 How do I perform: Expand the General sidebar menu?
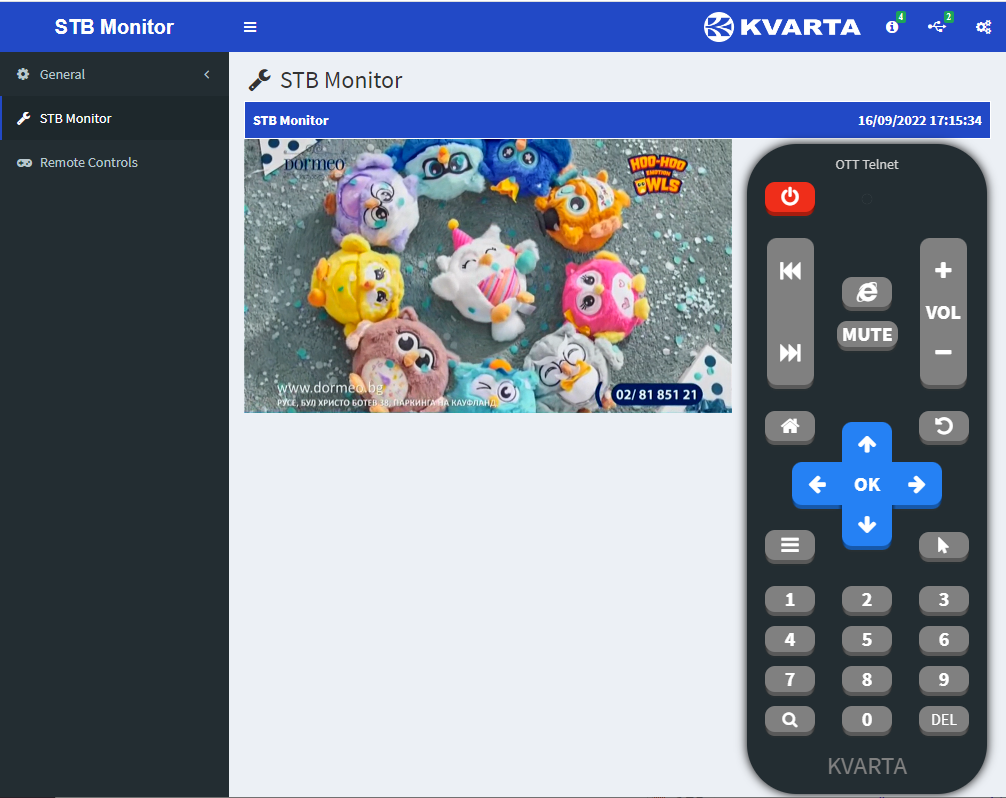[114, 74]
